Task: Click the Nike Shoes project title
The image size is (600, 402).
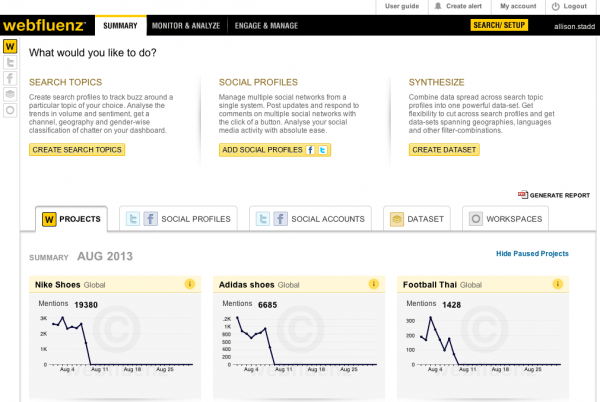Action: point(57,285)
